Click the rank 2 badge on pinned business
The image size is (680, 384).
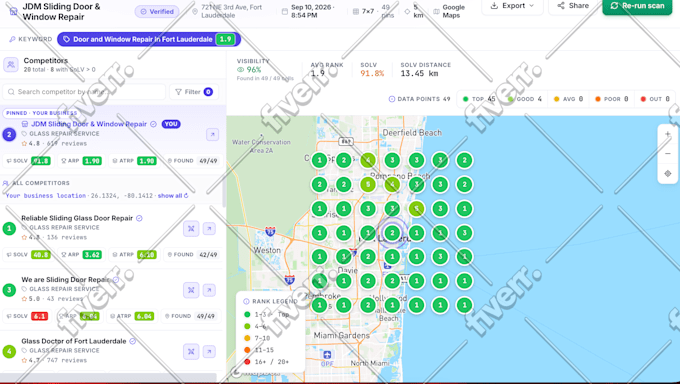click(9, 135)
